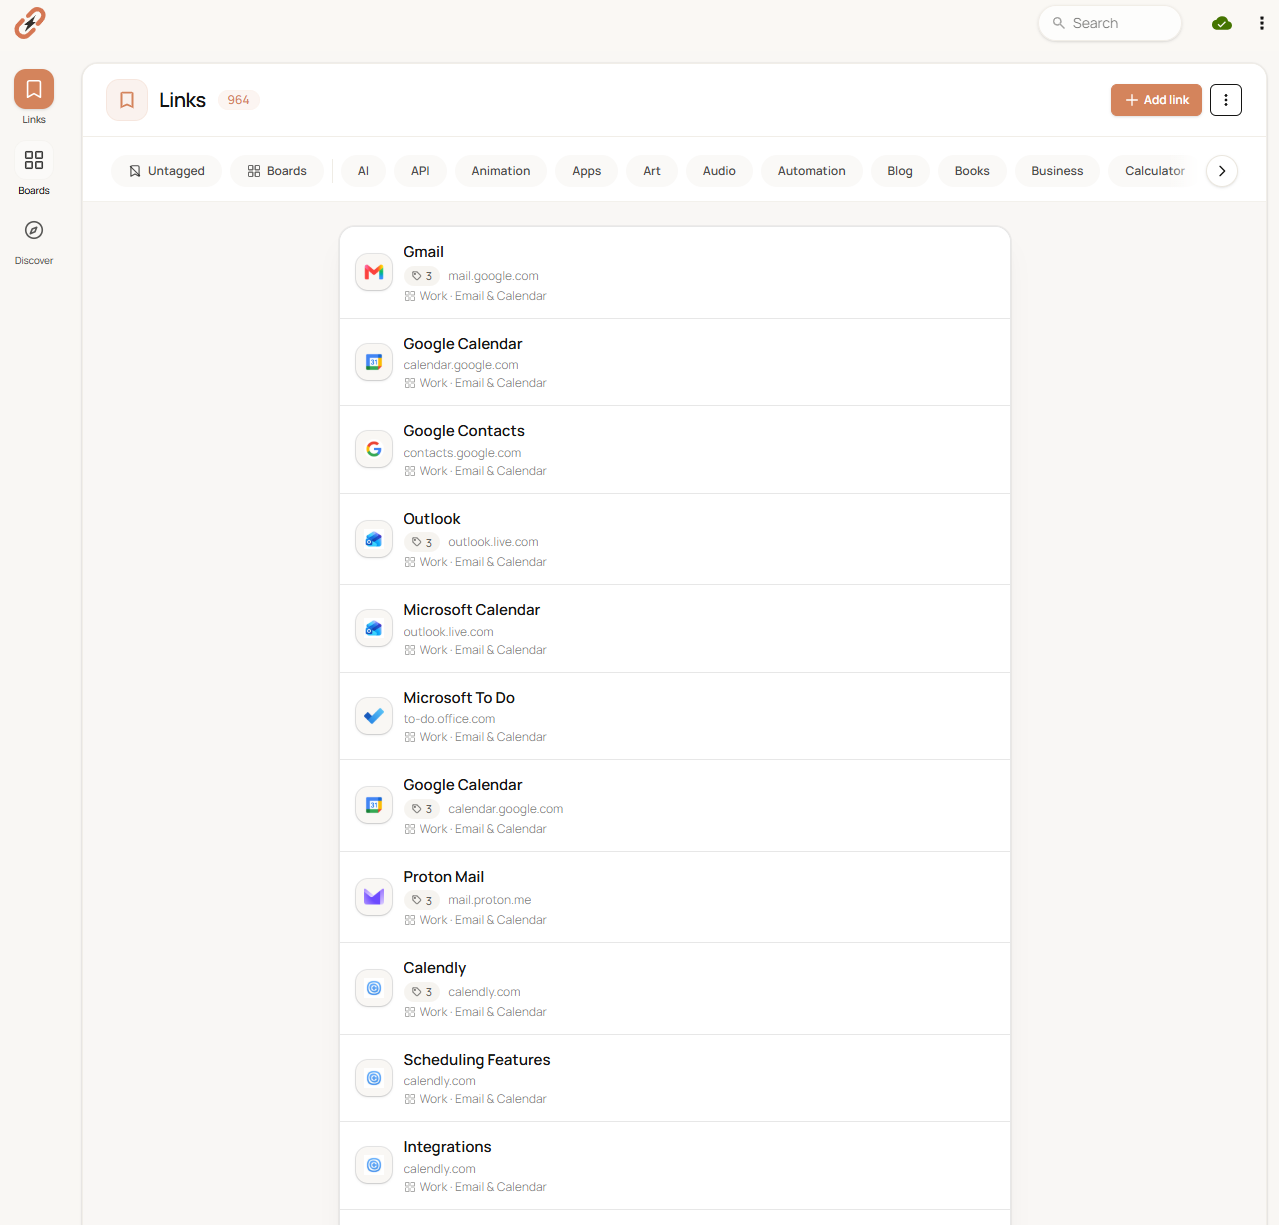Open the Proton Mail link title
This screenshot has width=1279, height=1225.
[x=444, y=877]
